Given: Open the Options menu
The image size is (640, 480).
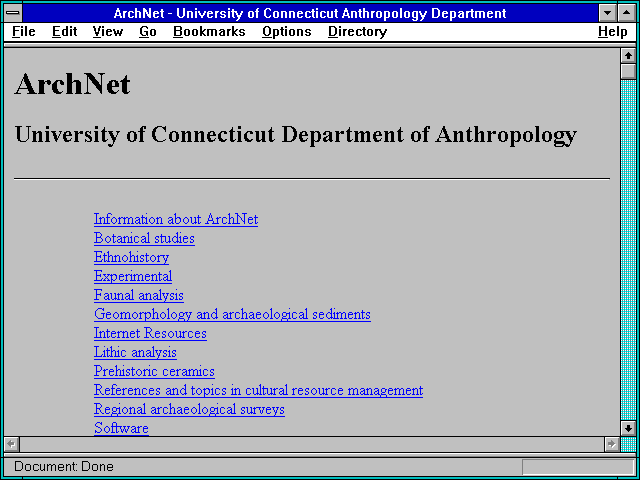Looking at the screenshot, I should (287, 32).
